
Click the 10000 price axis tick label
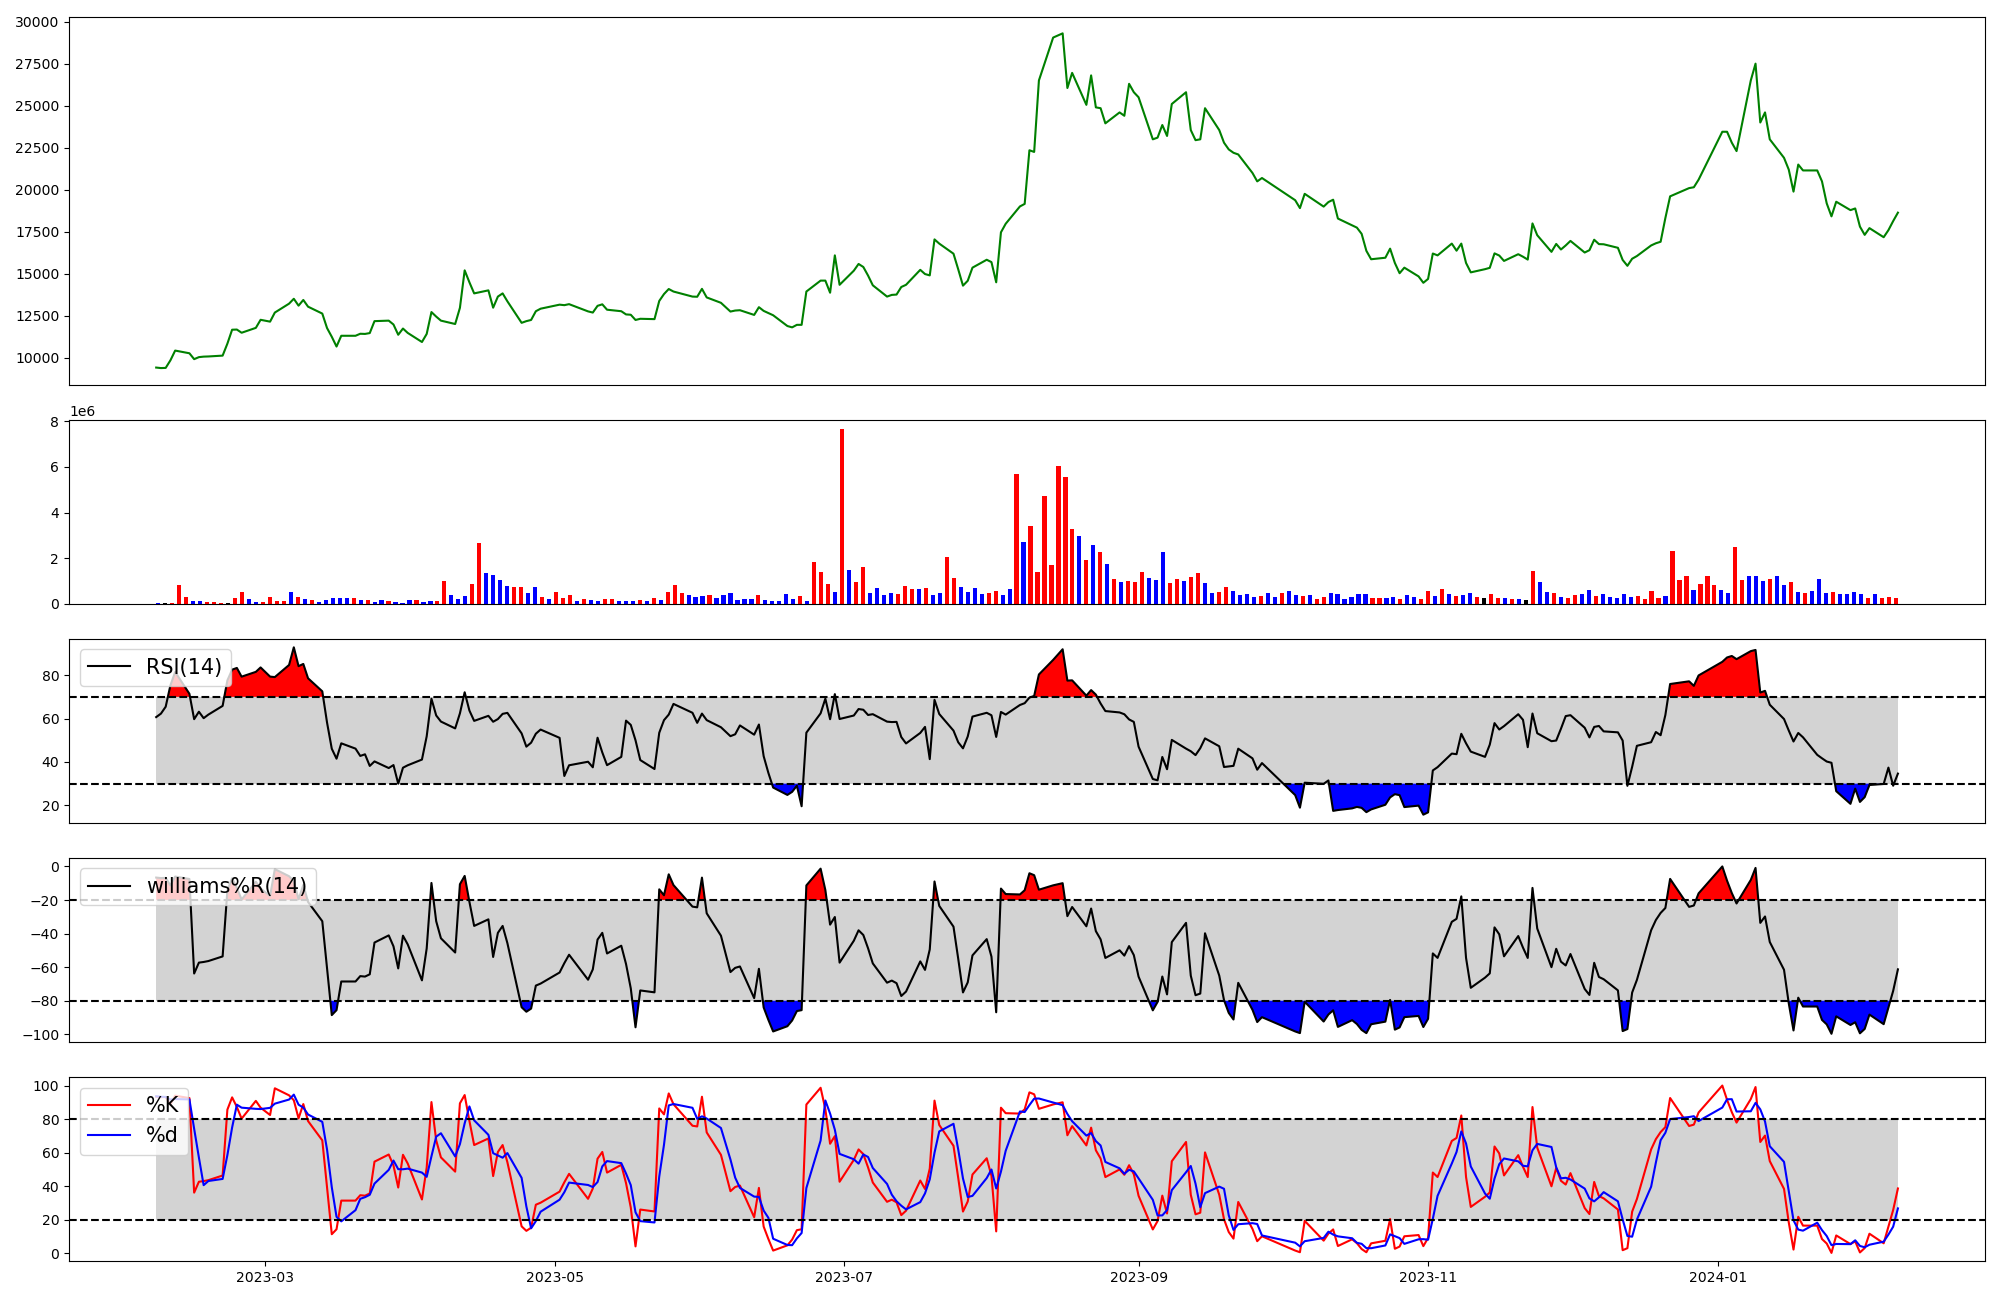coord(36,358)
